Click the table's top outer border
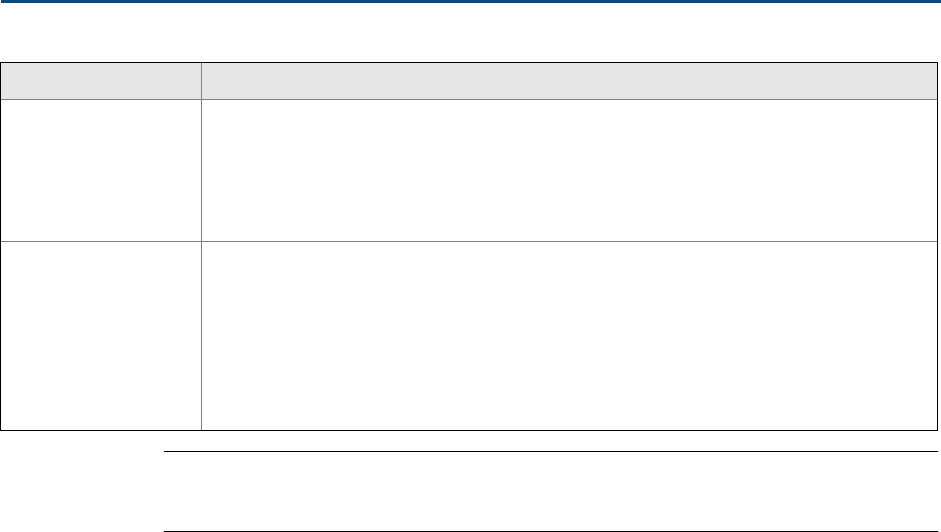This screenshot has height=532, width=941. (x=469, y=62)
